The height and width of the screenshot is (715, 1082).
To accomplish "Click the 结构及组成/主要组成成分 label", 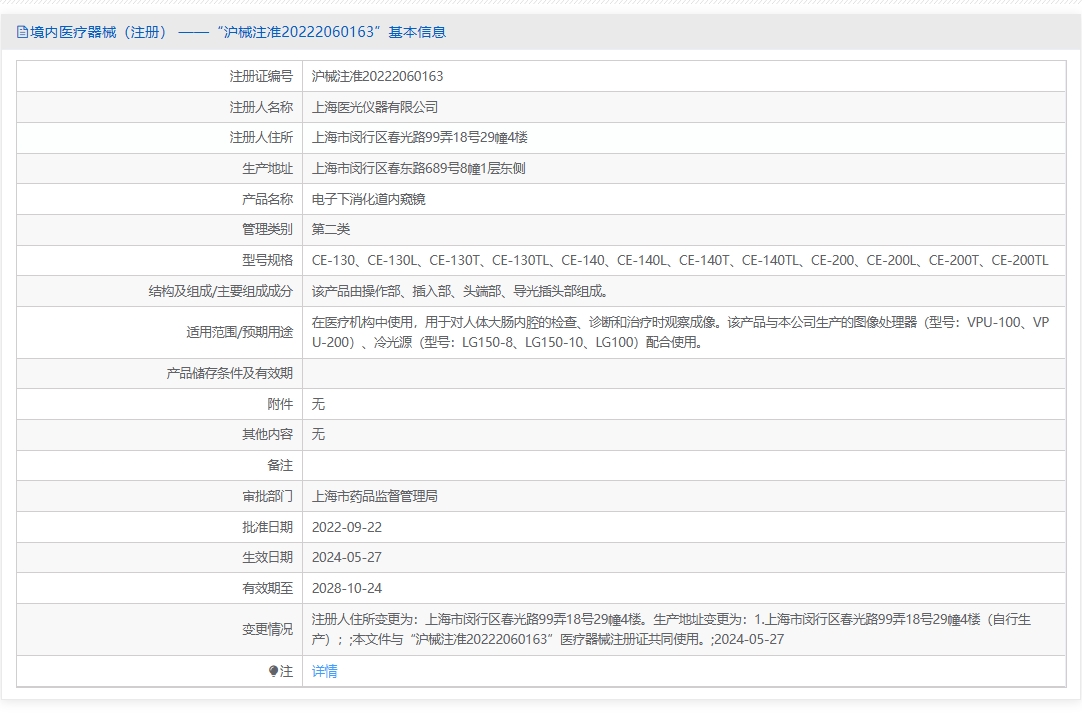I will click(x=220, y=291).
